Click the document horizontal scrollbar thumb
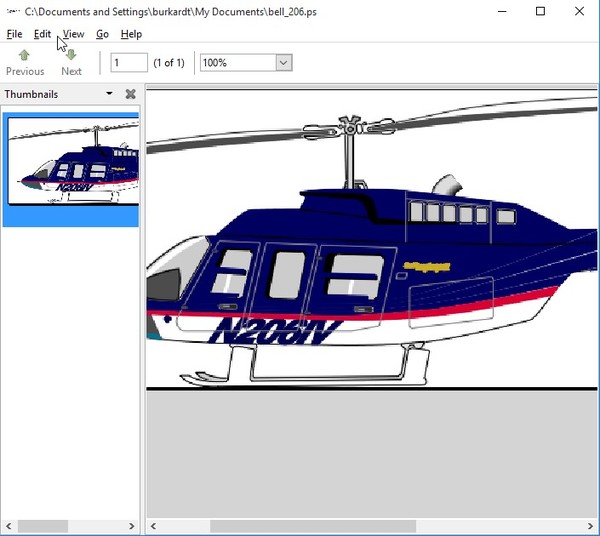 click(312, 526)
